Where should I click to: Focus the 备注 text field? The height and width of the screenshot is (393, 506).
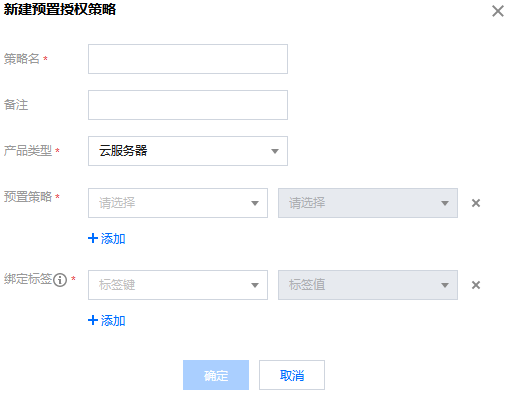188,105
